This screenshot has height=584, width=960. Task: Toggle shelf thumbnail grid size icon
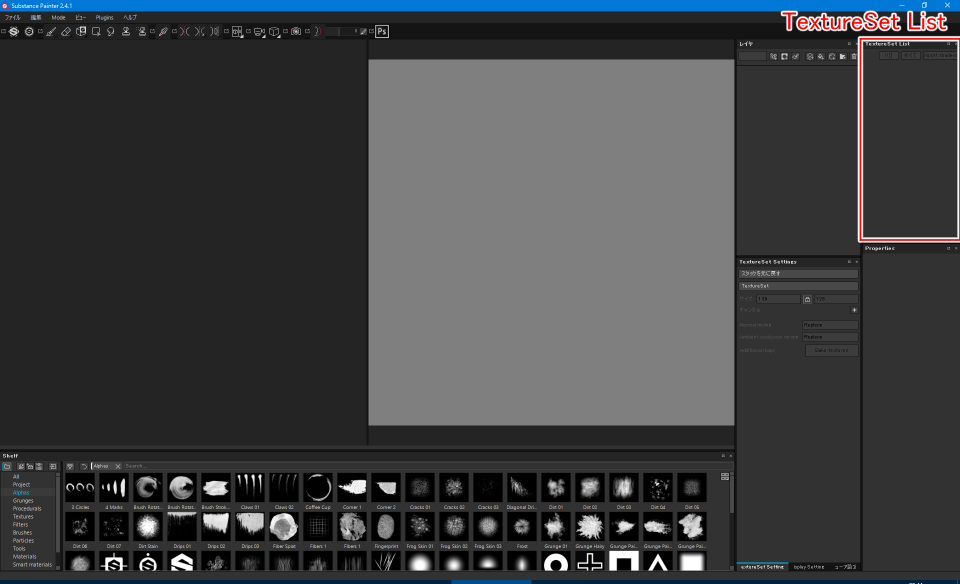pyautogui.click(x=725, y=476)
